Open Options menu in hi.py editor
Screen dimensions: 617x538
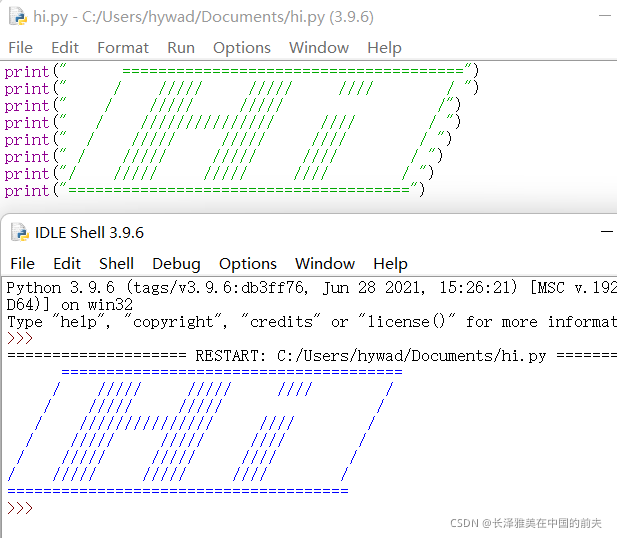click(242, 48)
